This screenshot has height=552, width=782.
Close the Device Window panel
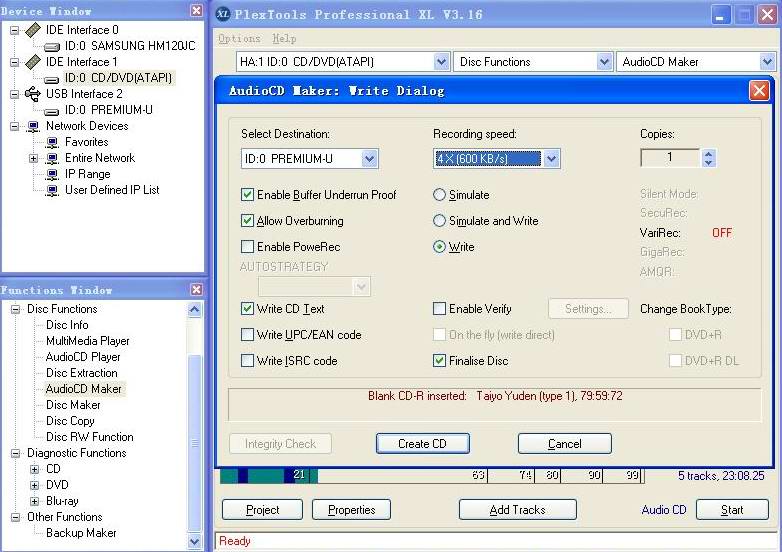(x=197, y=10)
